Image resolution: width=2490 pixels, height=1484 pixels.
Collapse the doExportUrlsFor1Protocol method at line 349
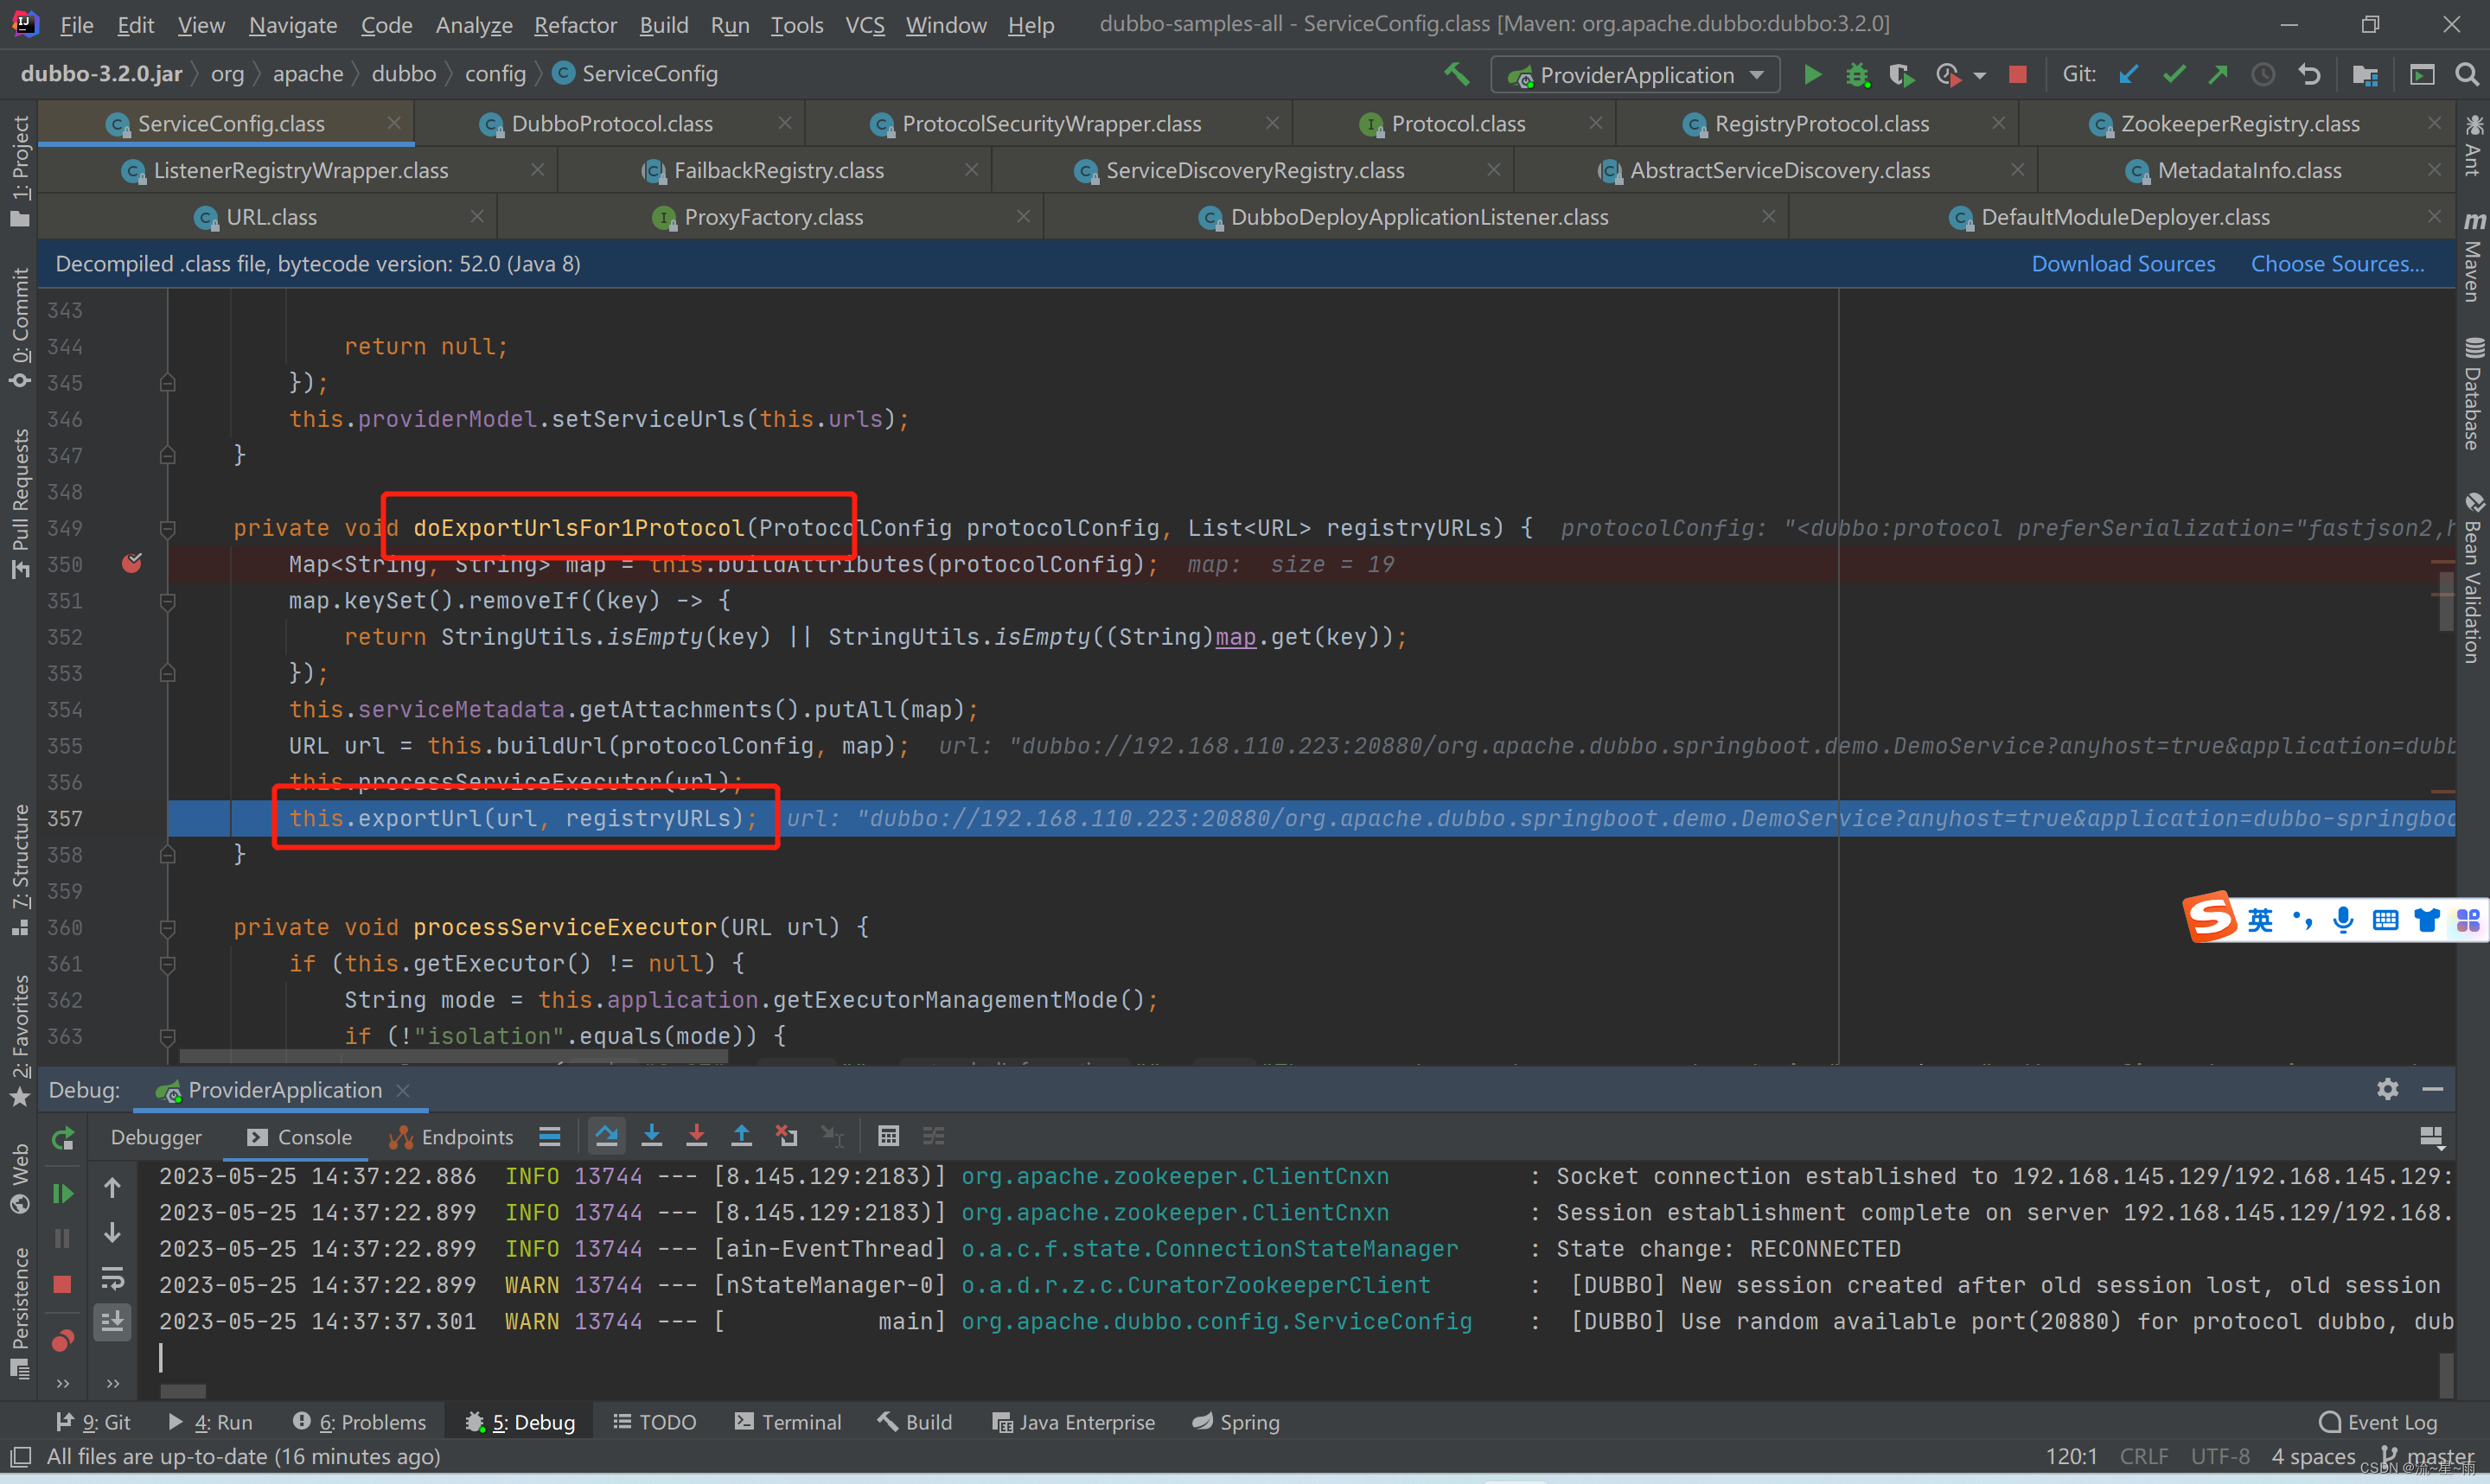click(x=168, y=528)
